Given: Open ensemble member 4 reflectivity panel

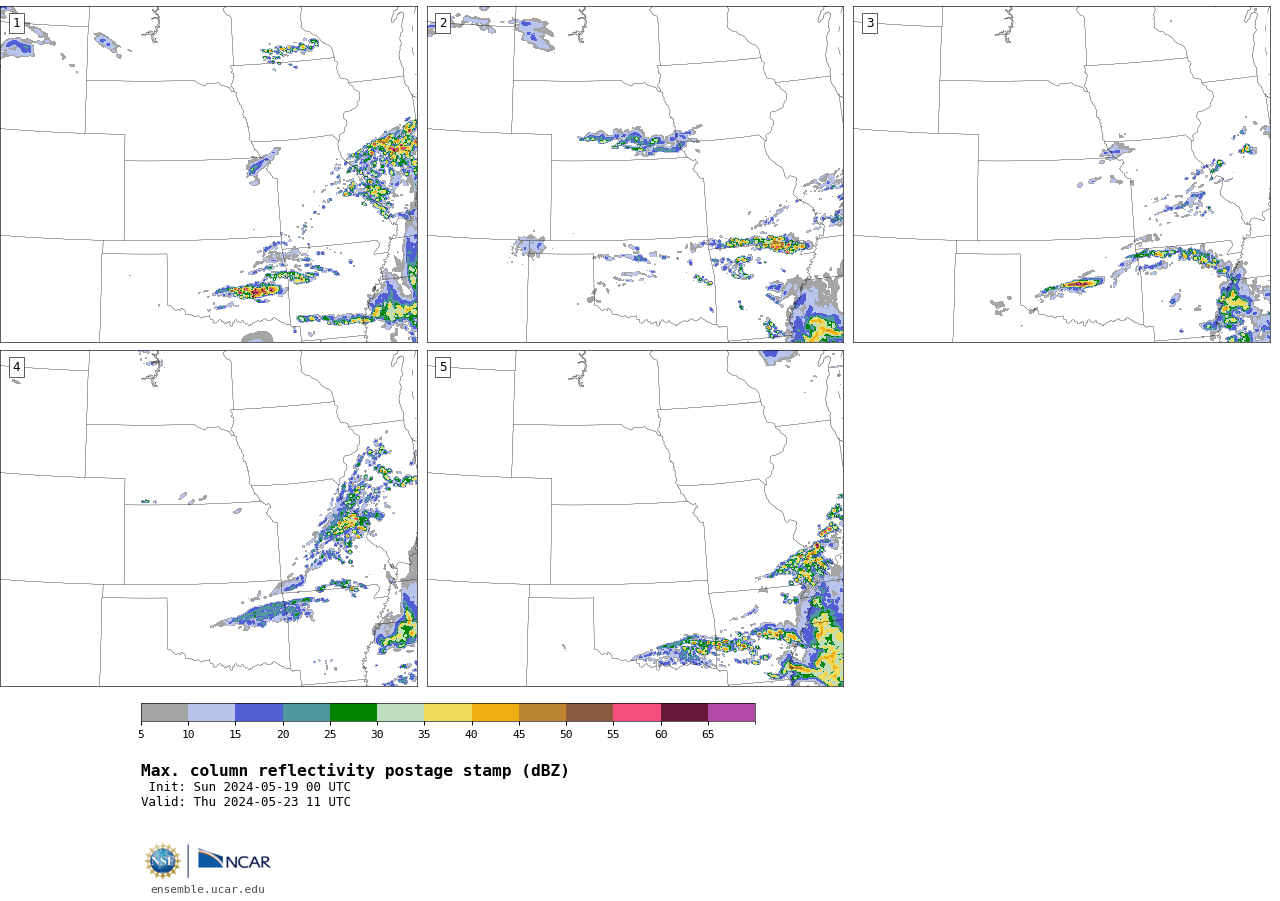Looking at the screenshot, I should 209,518.
